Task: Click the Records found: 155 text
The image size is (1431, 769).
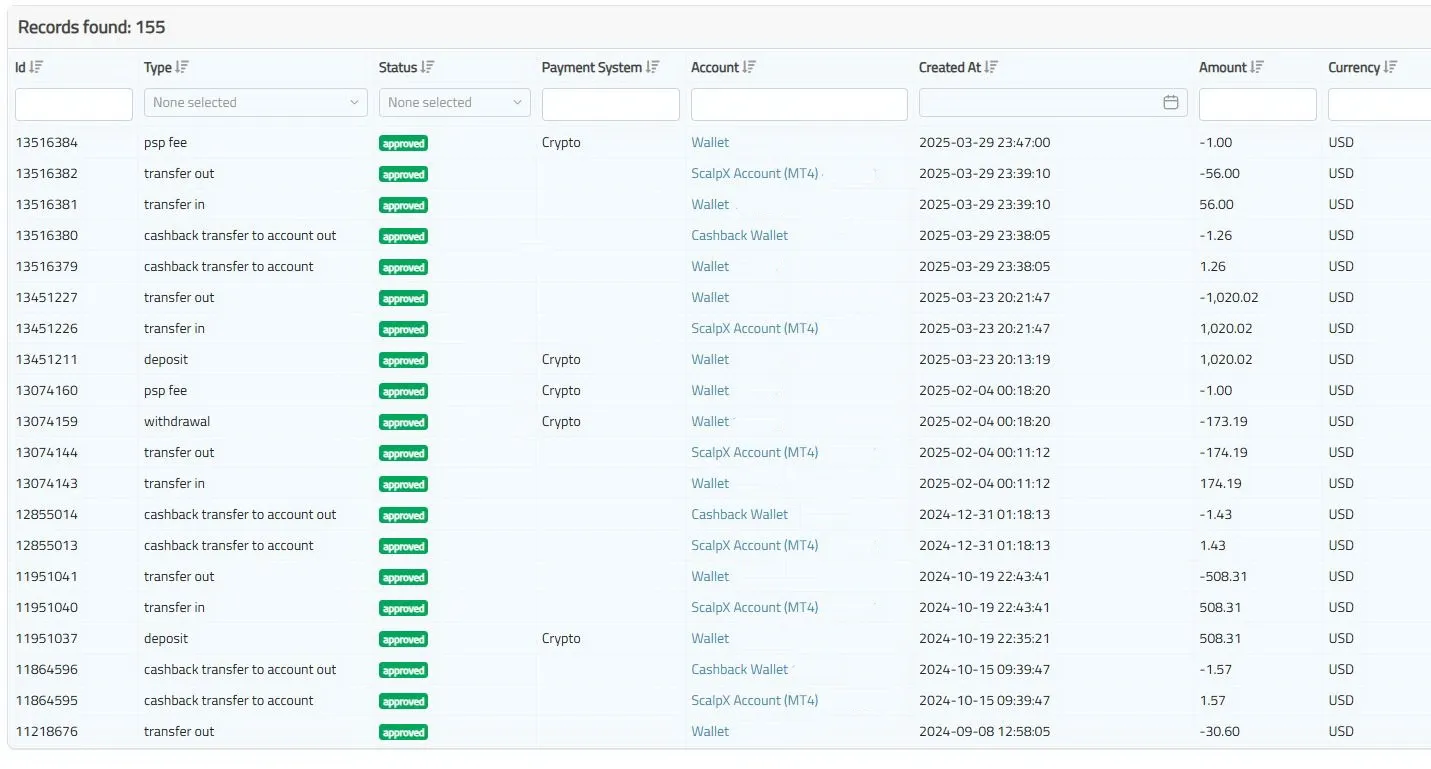Action: (92, 27)
